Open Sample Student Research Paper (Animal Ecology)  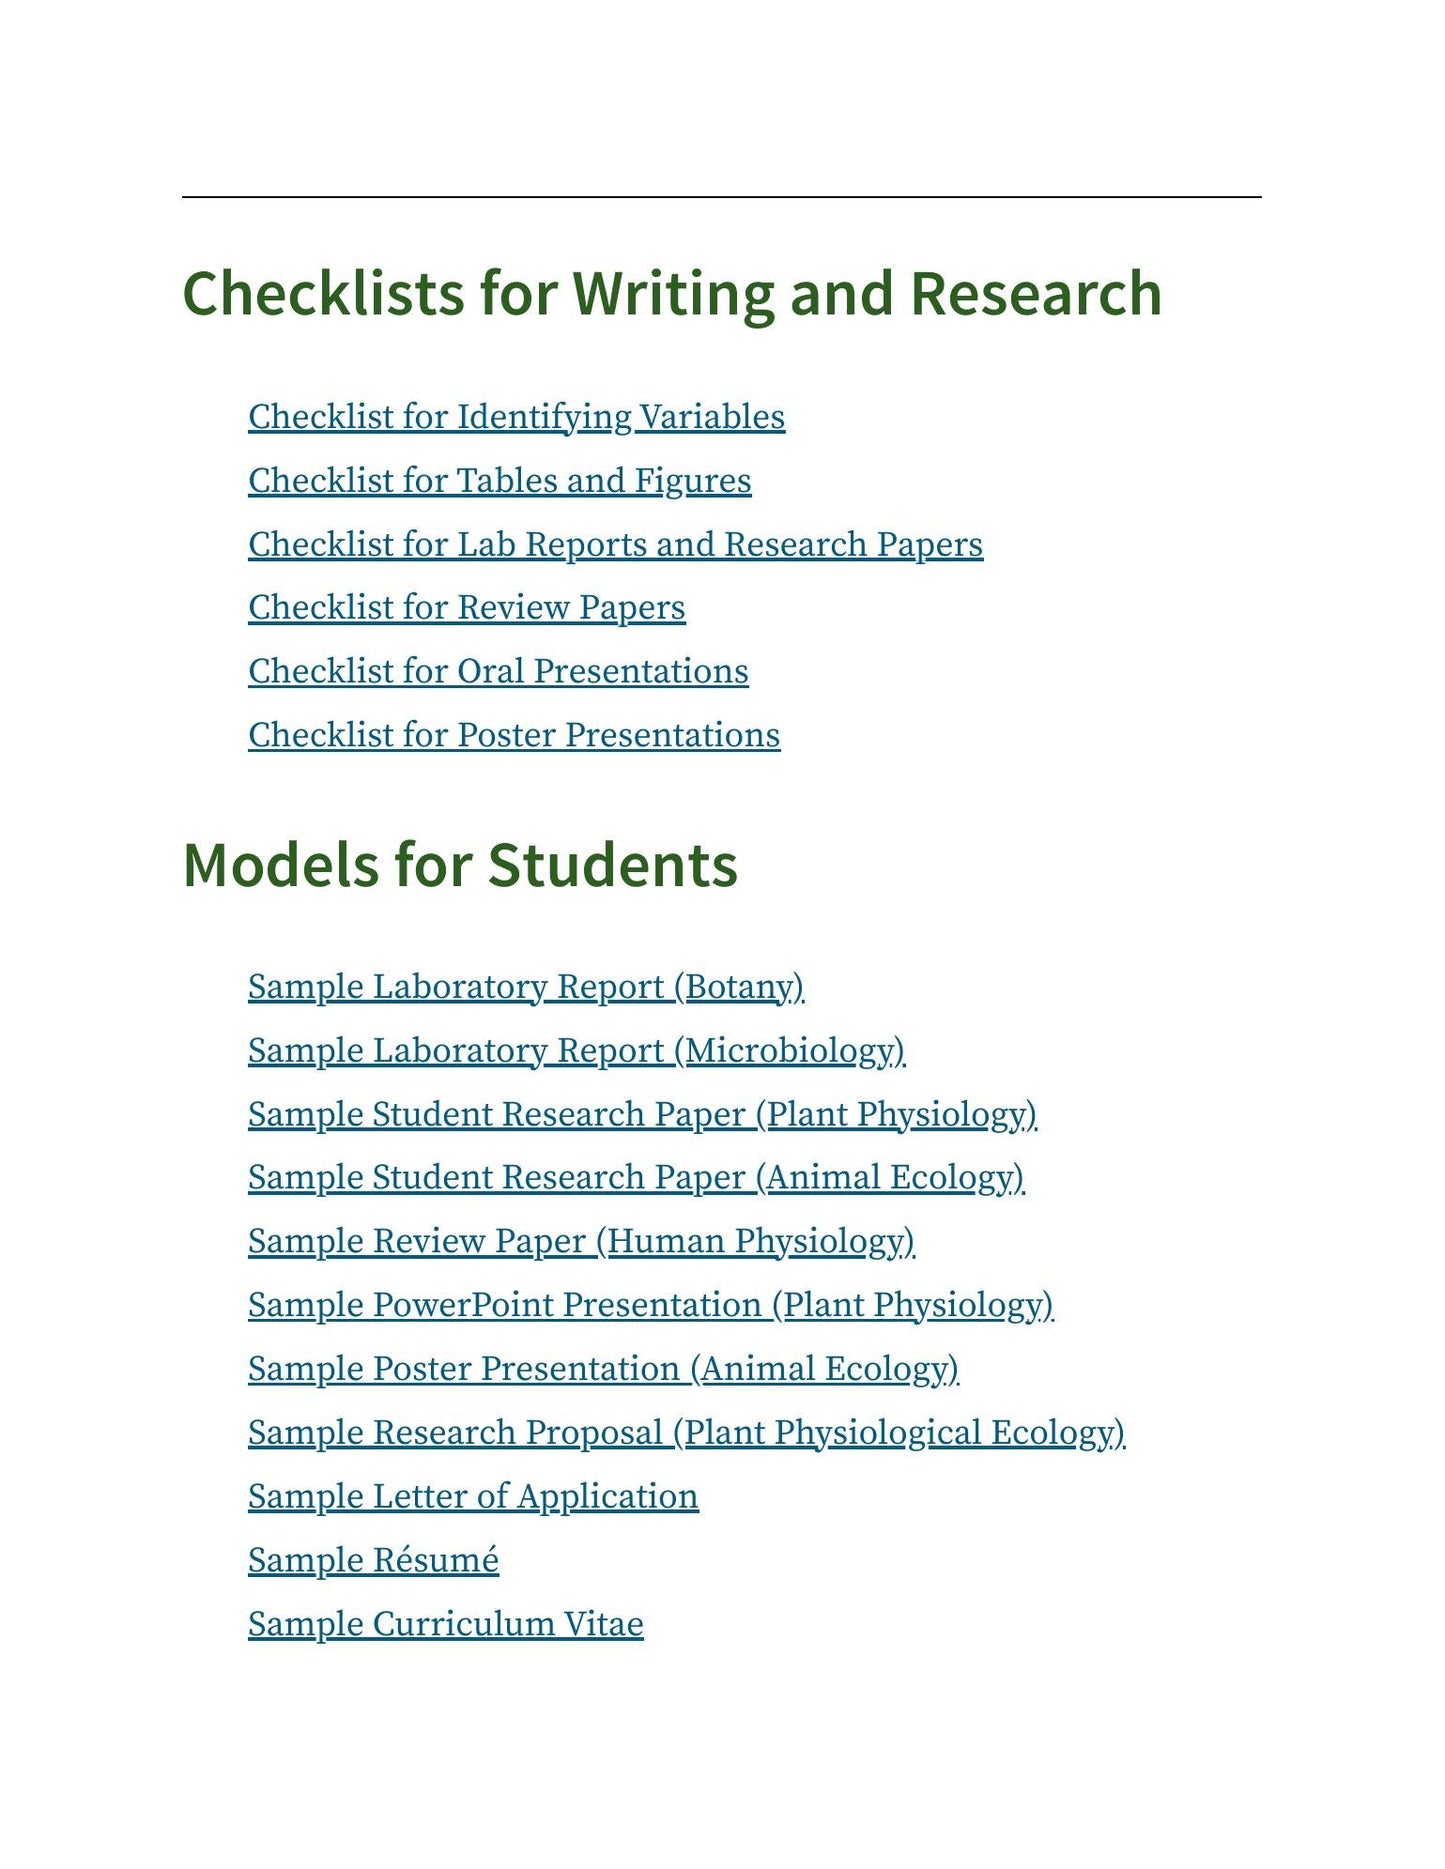(636, 1178)
